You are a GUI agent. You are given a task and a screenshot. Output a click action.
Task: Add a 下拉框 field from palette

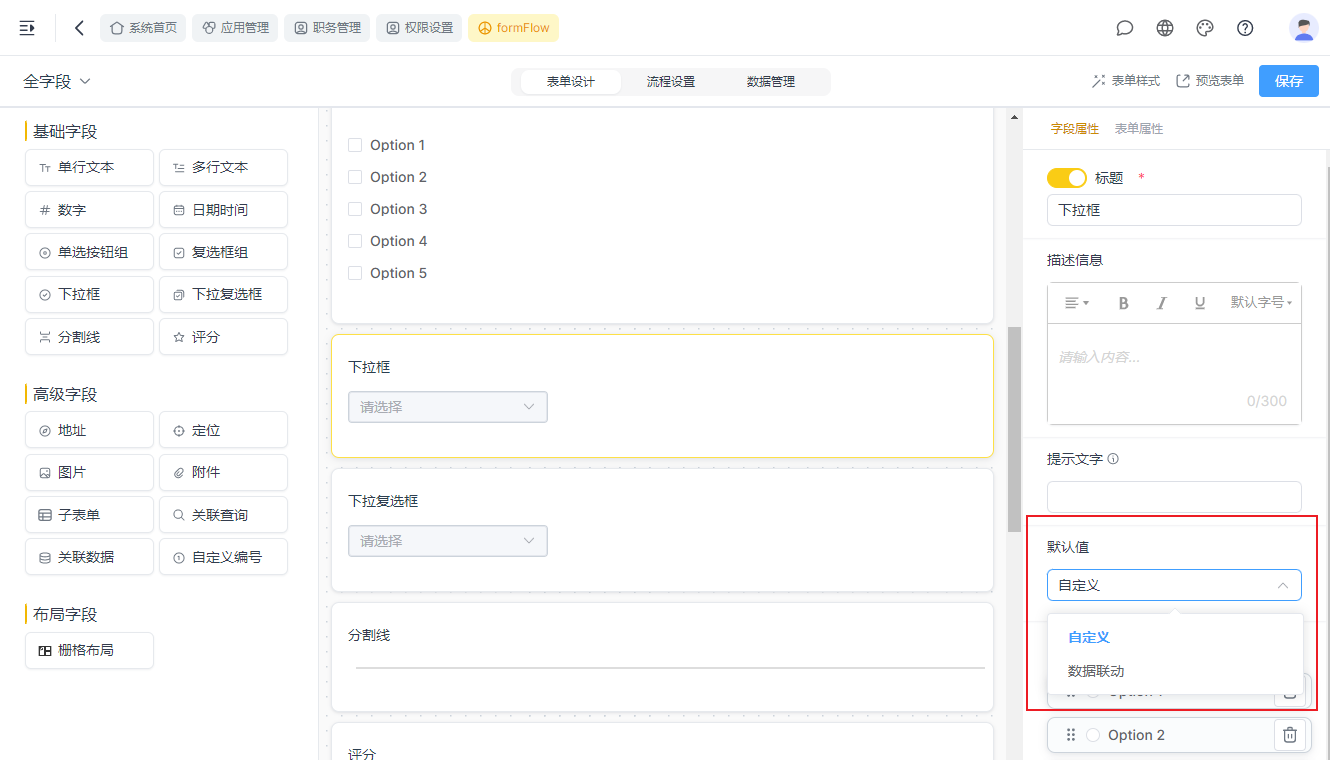(x=89, y=294)
